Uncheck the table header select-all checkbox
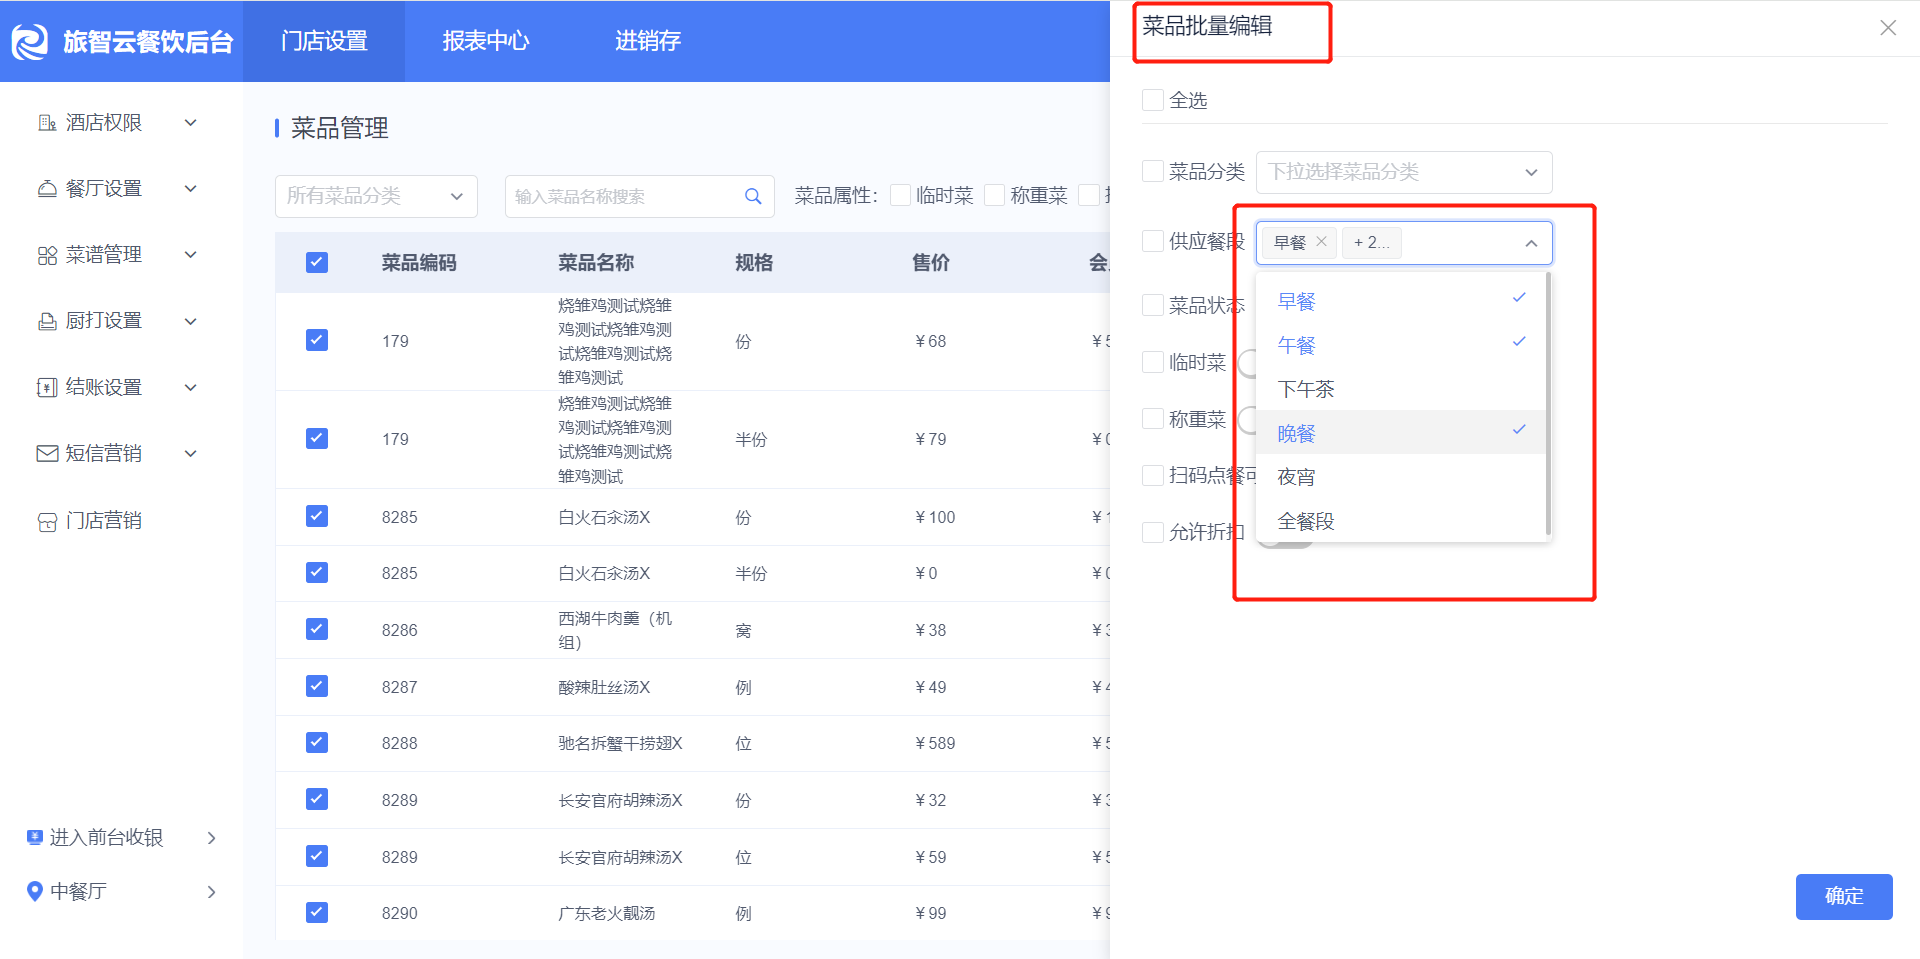 (x=317, y=262)
